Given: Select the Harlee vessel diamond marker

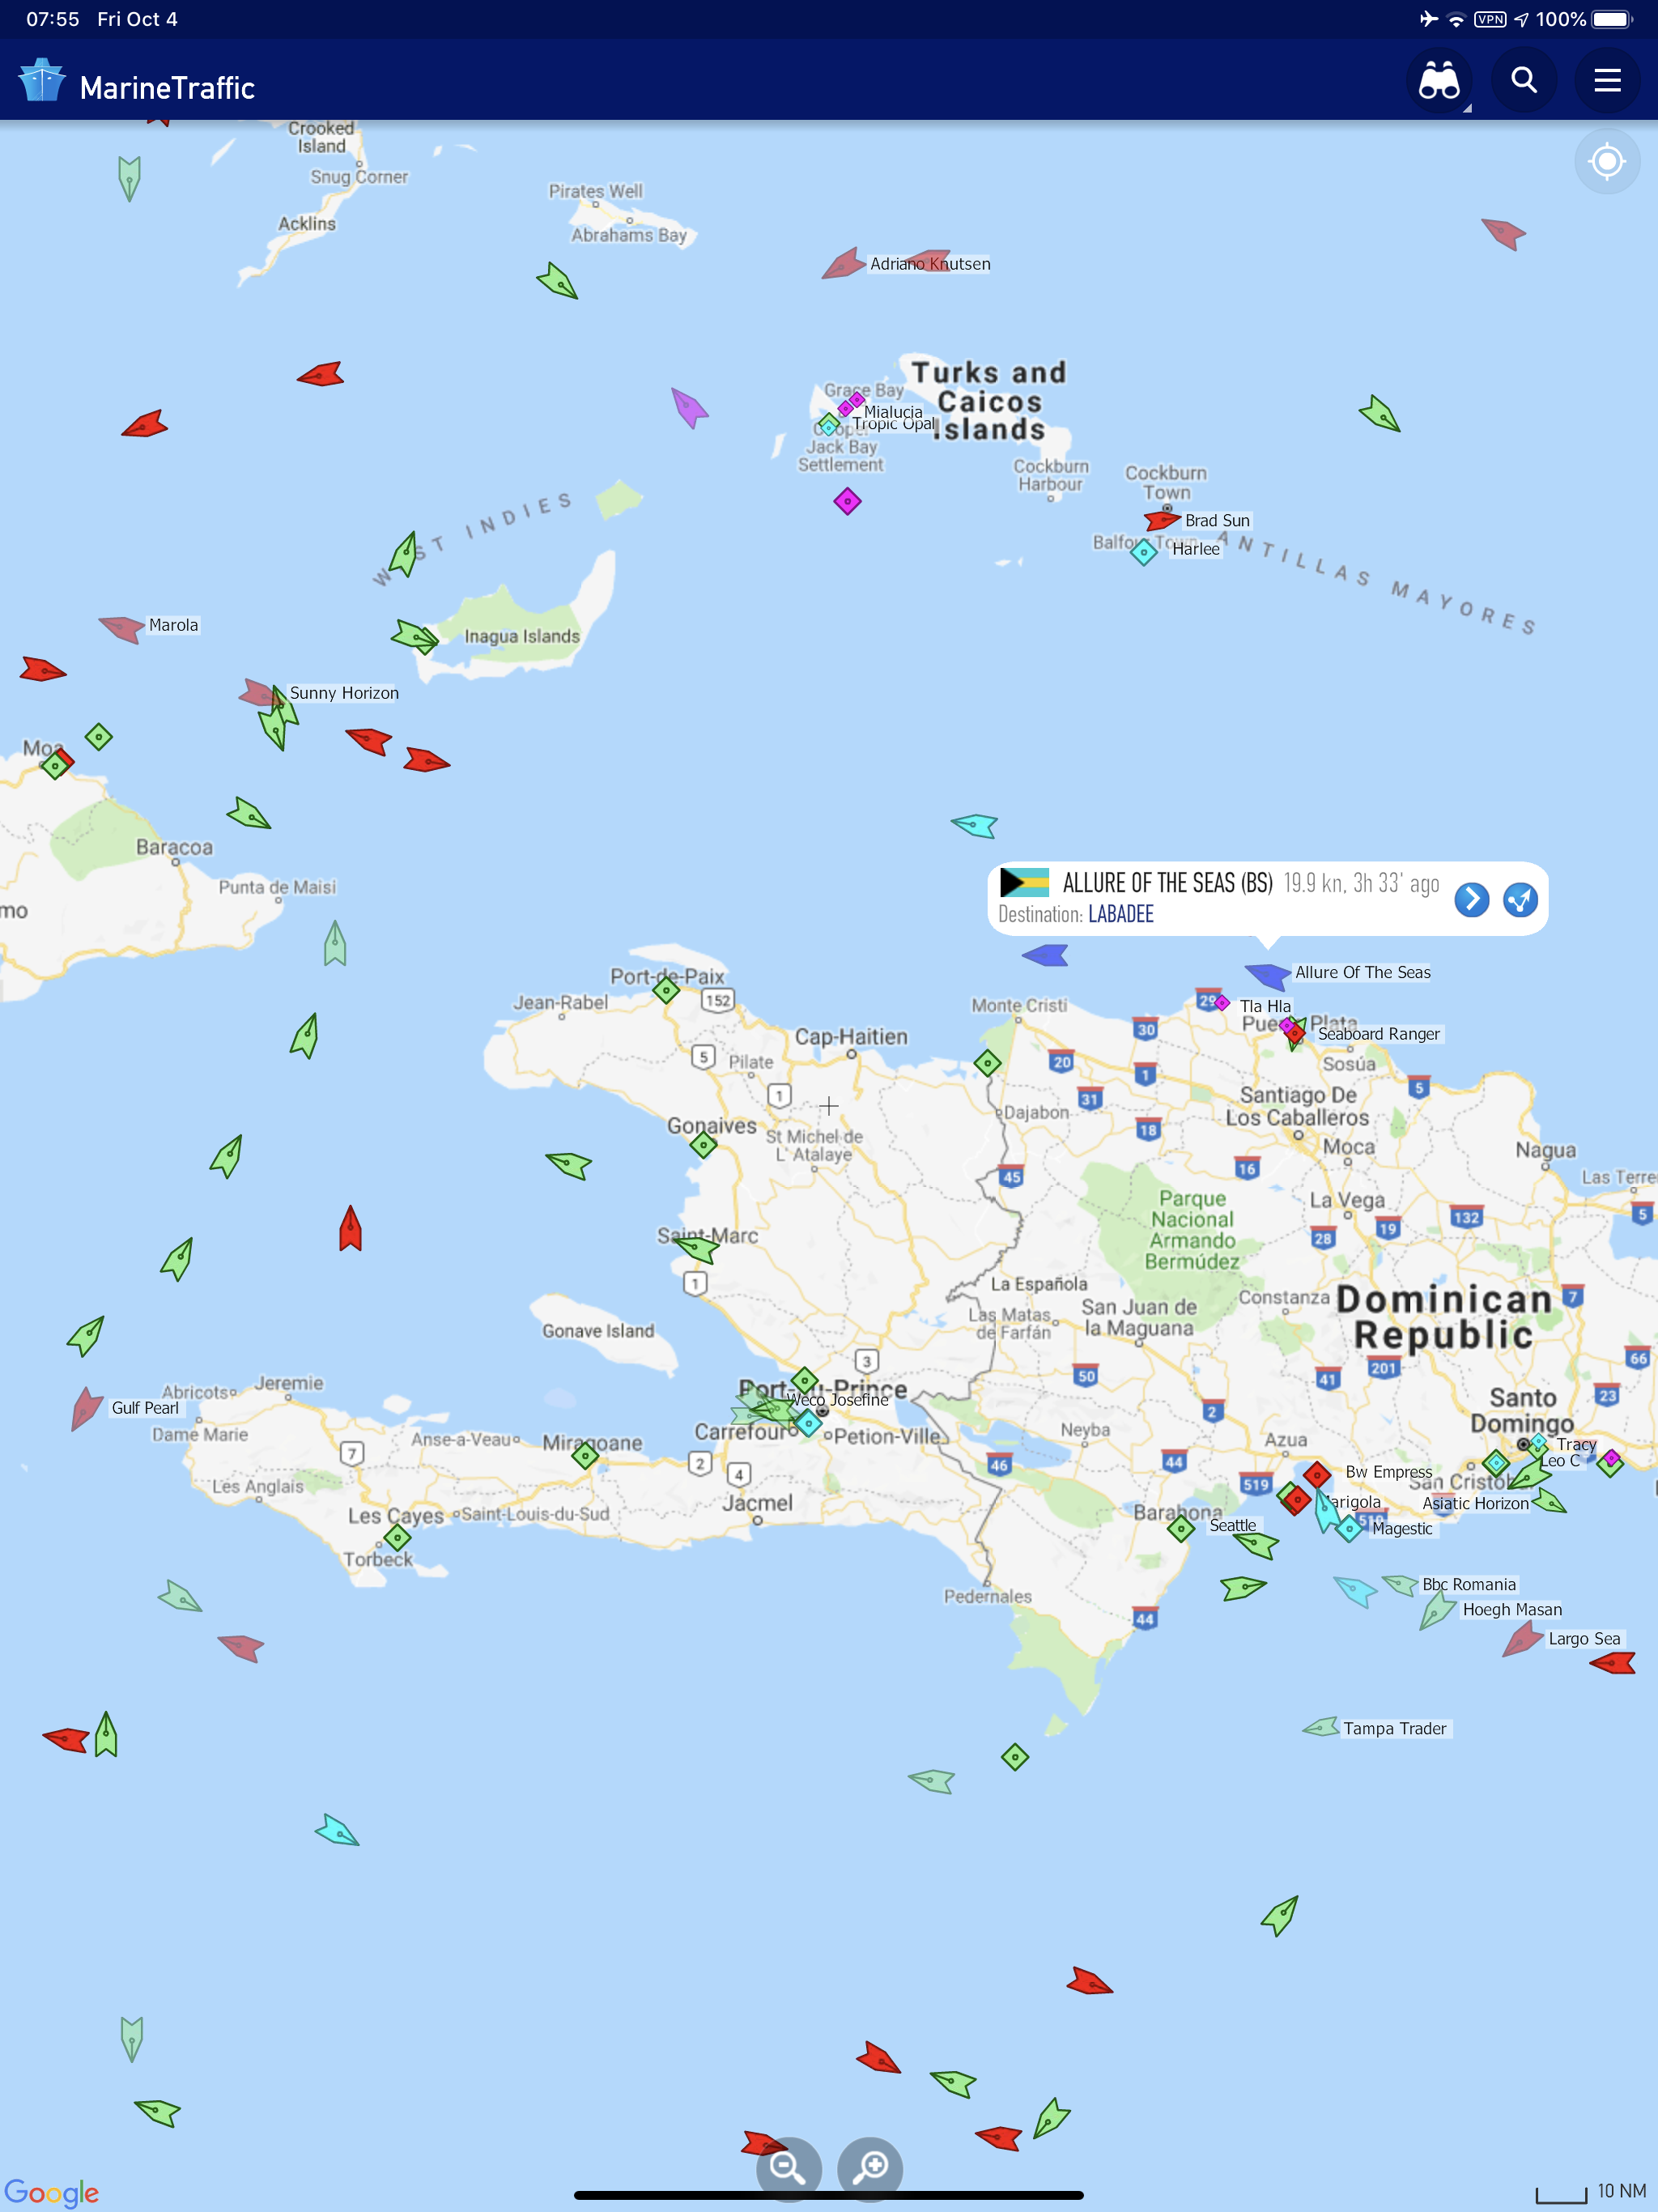Looking at the screenshot, I should (1143, 551).
